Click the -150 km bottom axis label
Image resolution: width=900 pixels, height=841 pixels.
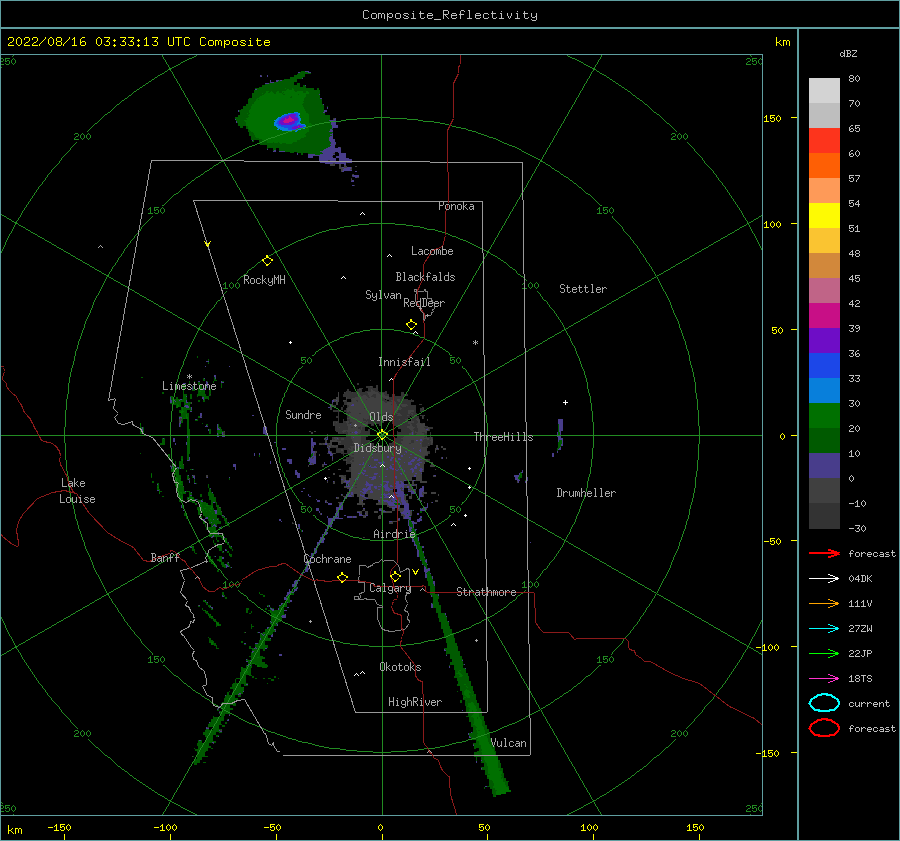[59, 827]
